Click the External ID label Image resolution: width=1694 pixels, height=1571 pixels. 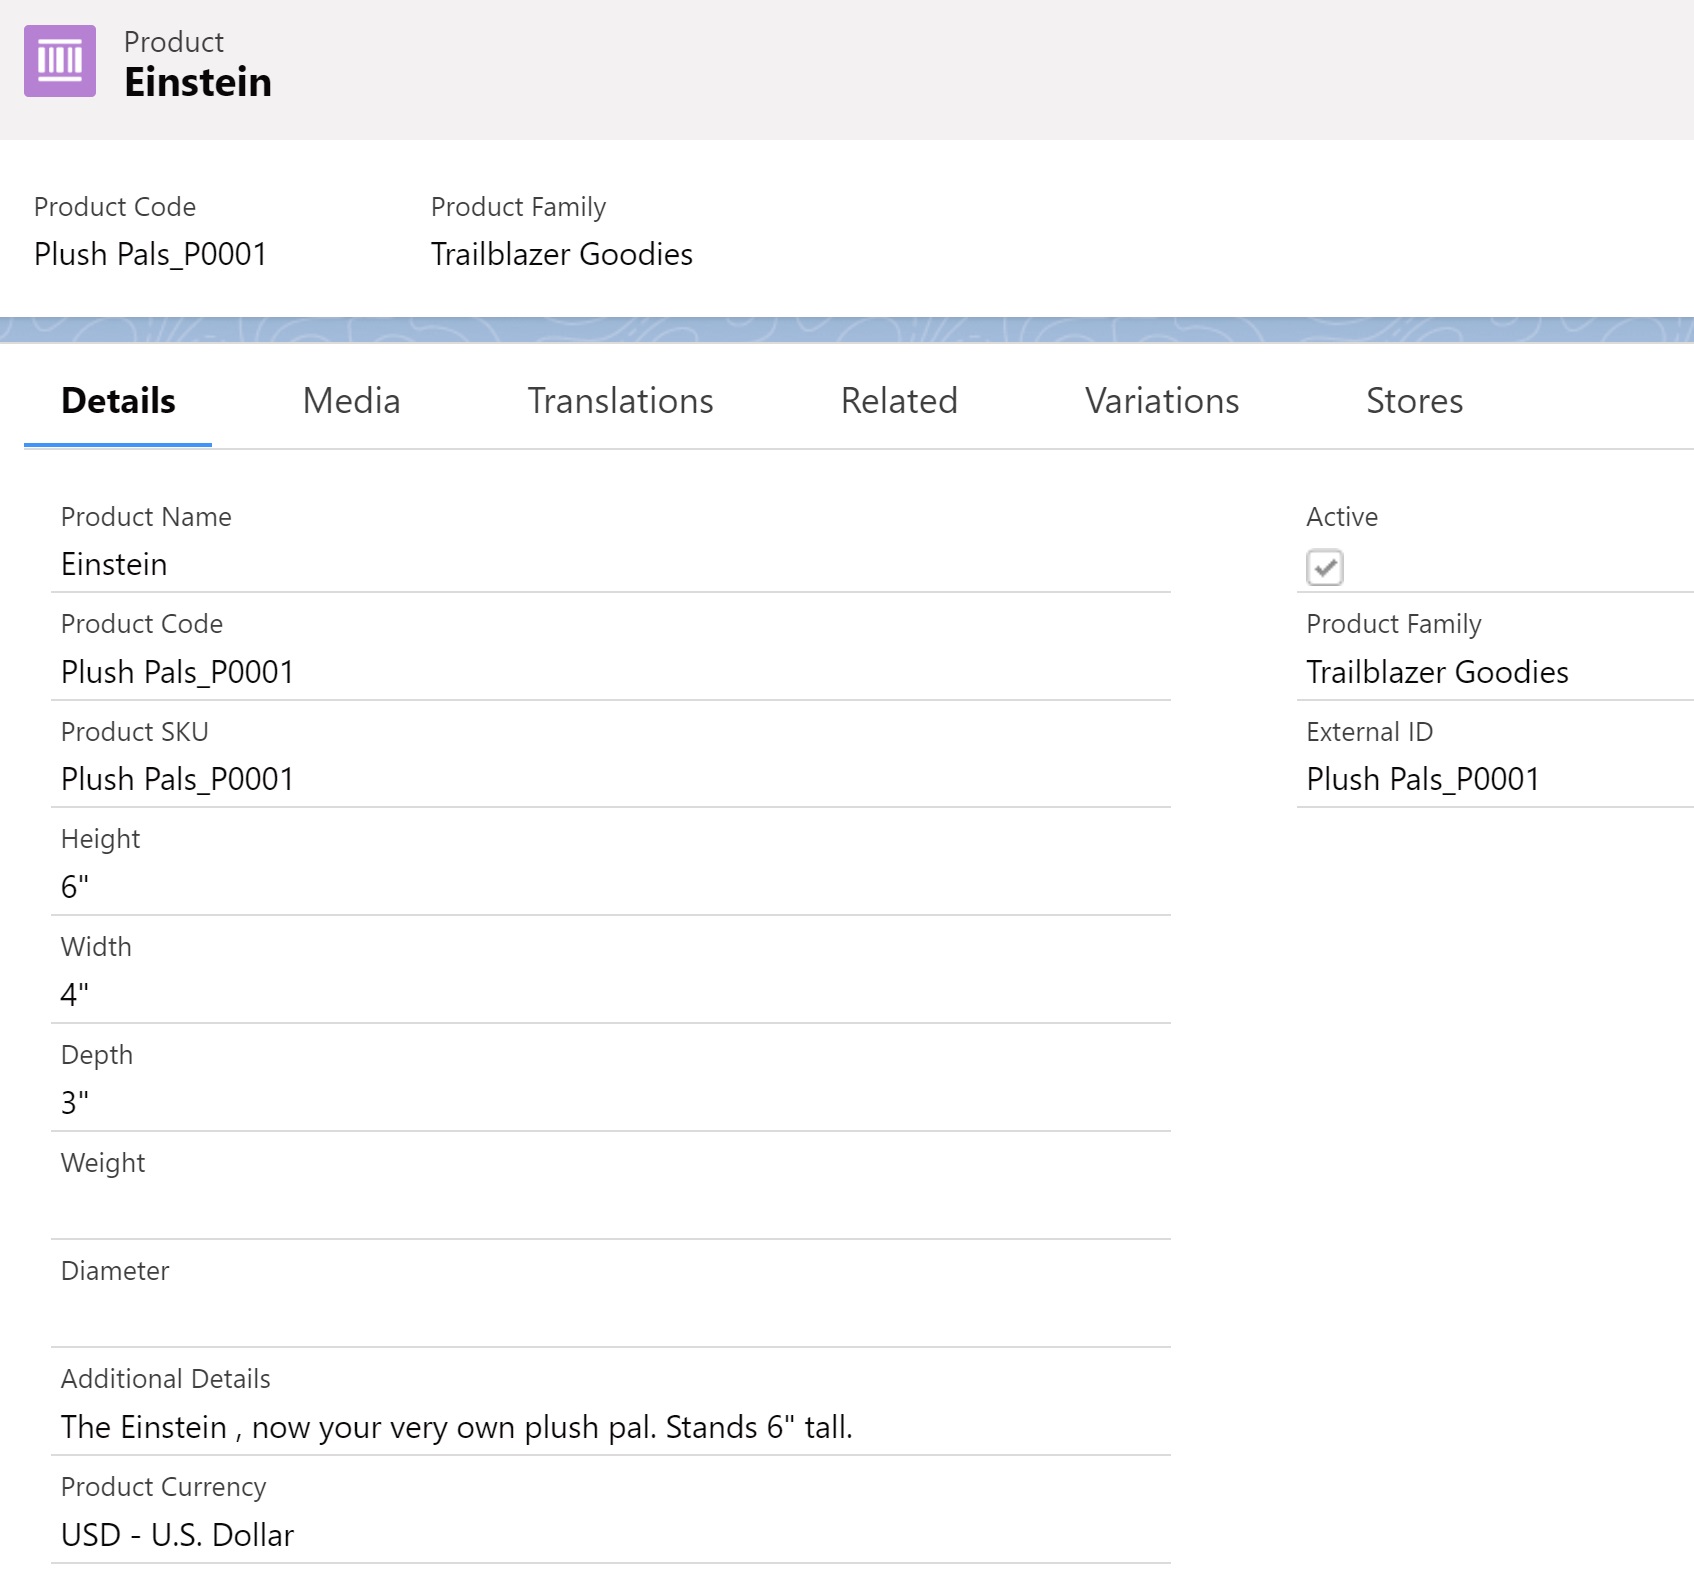tap(1369, 732)
